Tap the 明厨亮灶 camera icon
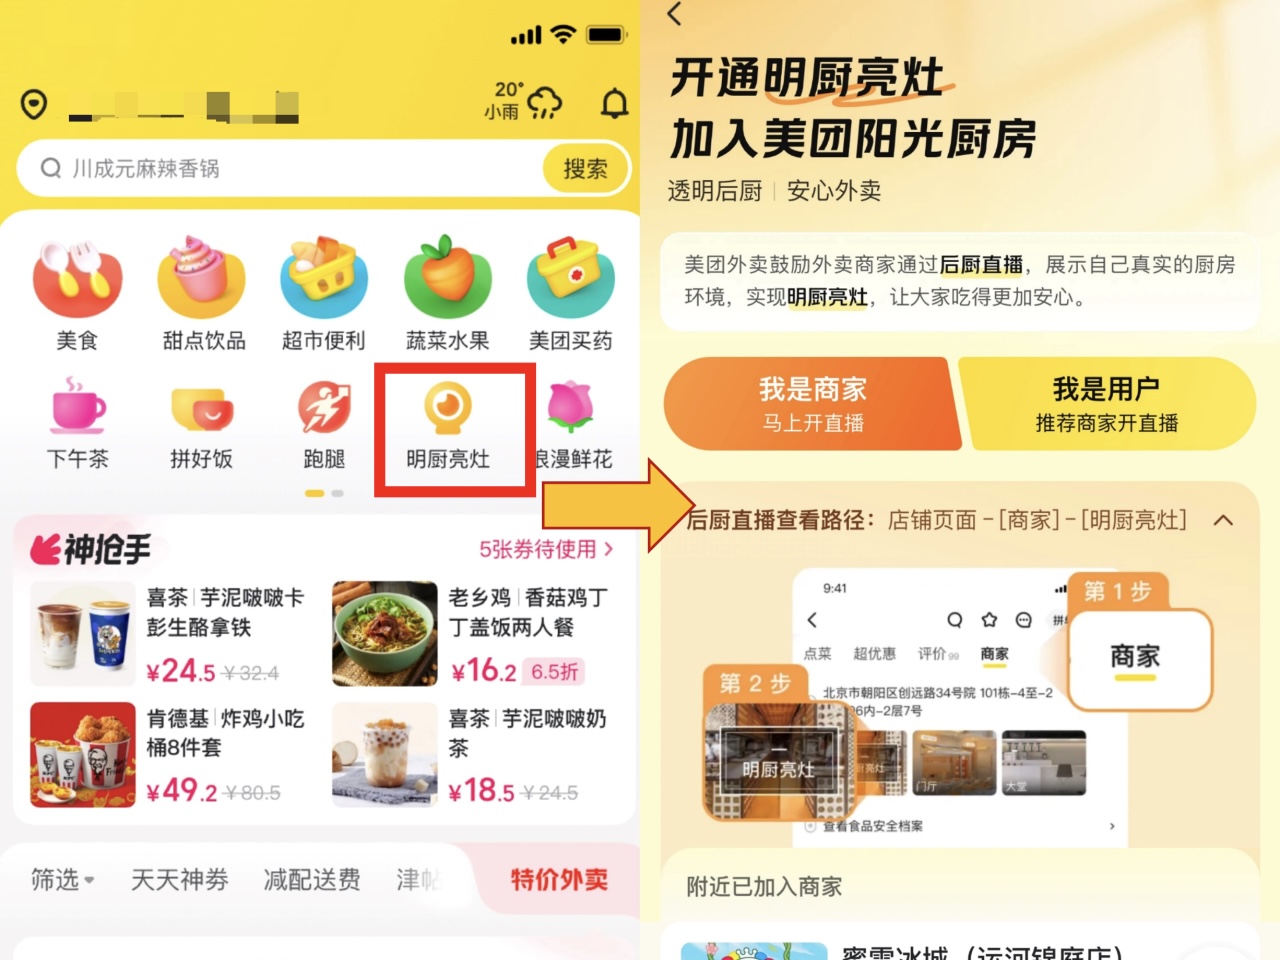 [448, 409]
